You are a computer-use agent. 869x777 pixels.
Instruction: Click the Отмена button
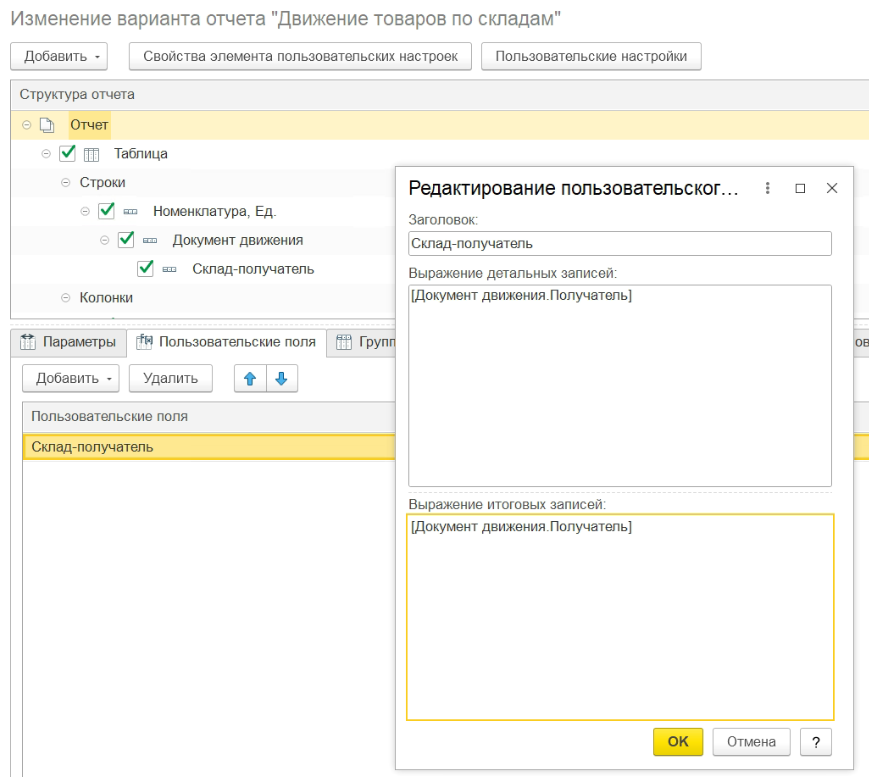click(x=752, y=742)
